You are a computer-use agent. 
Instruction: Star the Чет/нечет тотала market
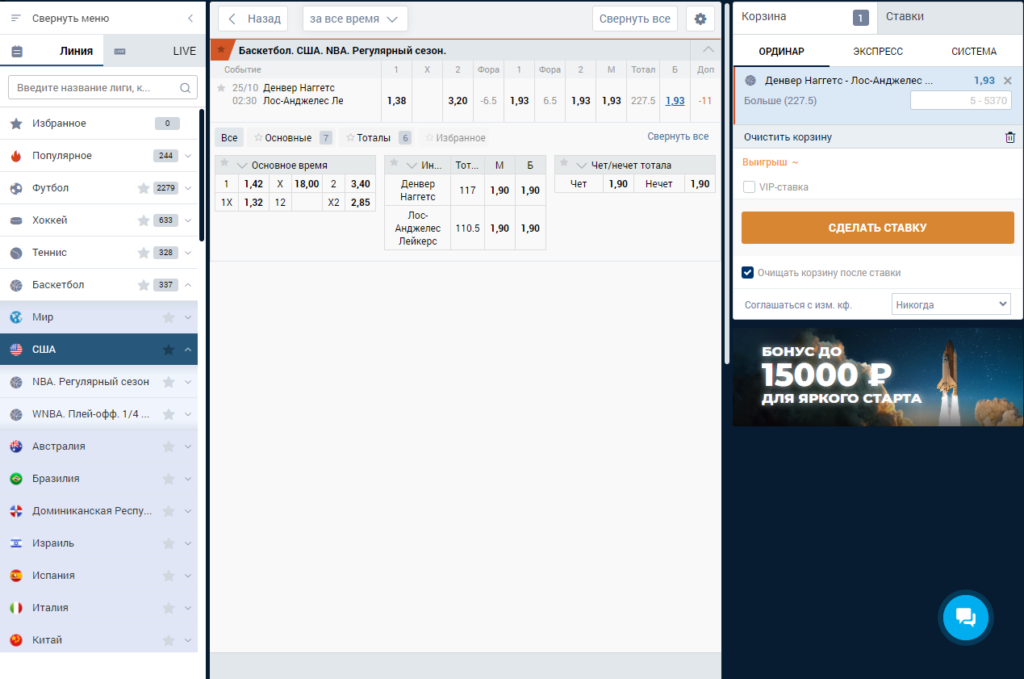click(x=564, y=163)
